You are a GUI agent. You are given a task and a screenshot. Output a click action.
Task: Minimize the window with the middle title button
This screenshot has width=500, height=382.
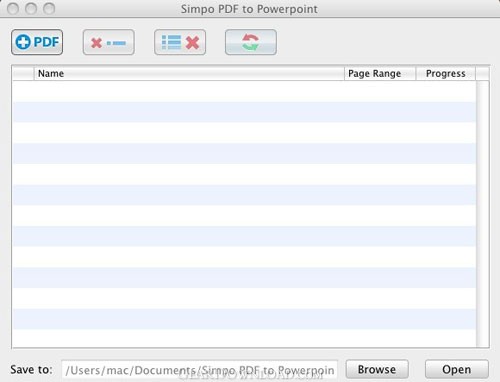pyautogui.click(x=31, y=8)
